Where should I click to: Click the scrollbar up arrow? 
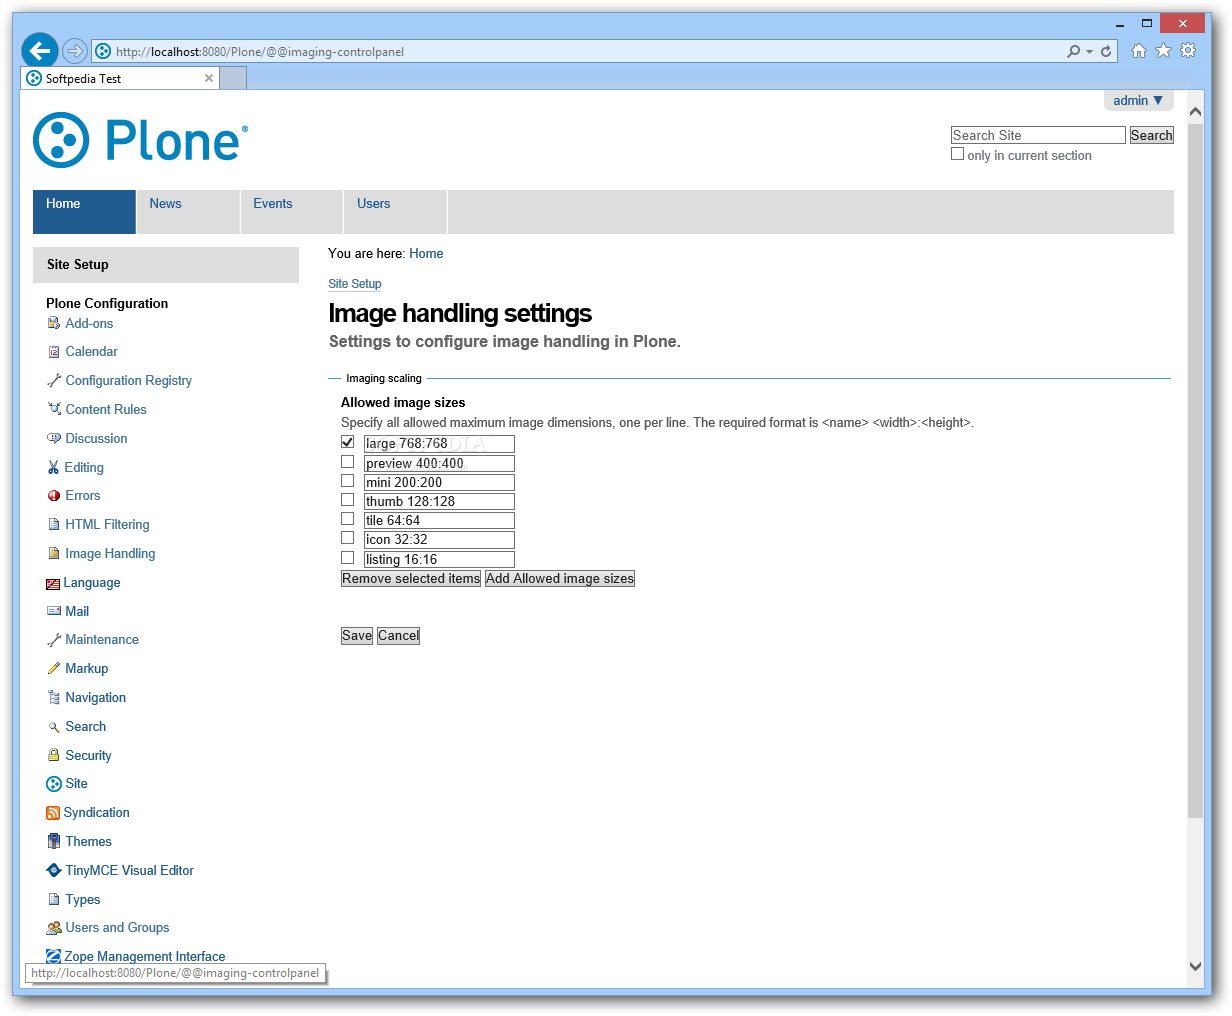tap(1196, 112)
